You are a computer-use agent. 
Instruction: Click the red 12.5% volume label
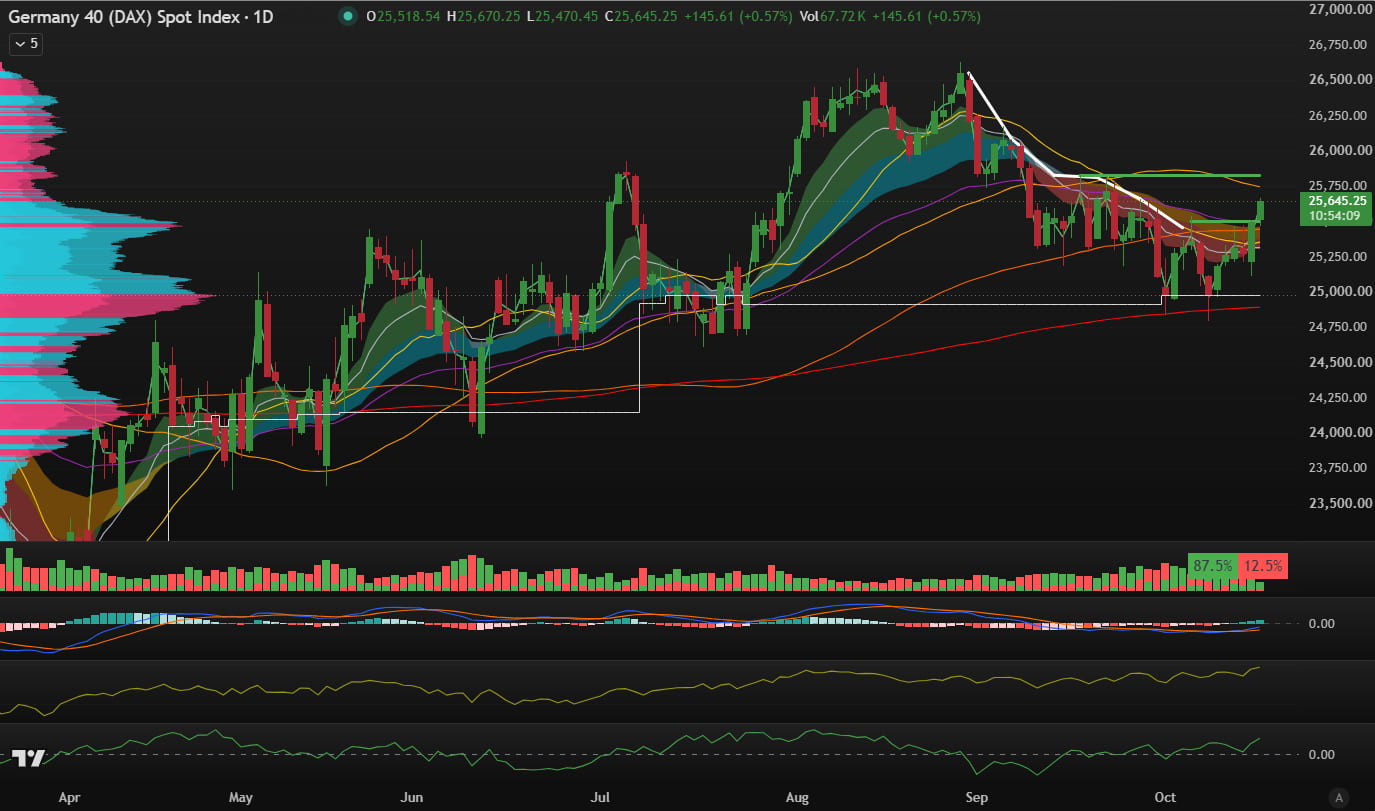[x=1262, y=566]
